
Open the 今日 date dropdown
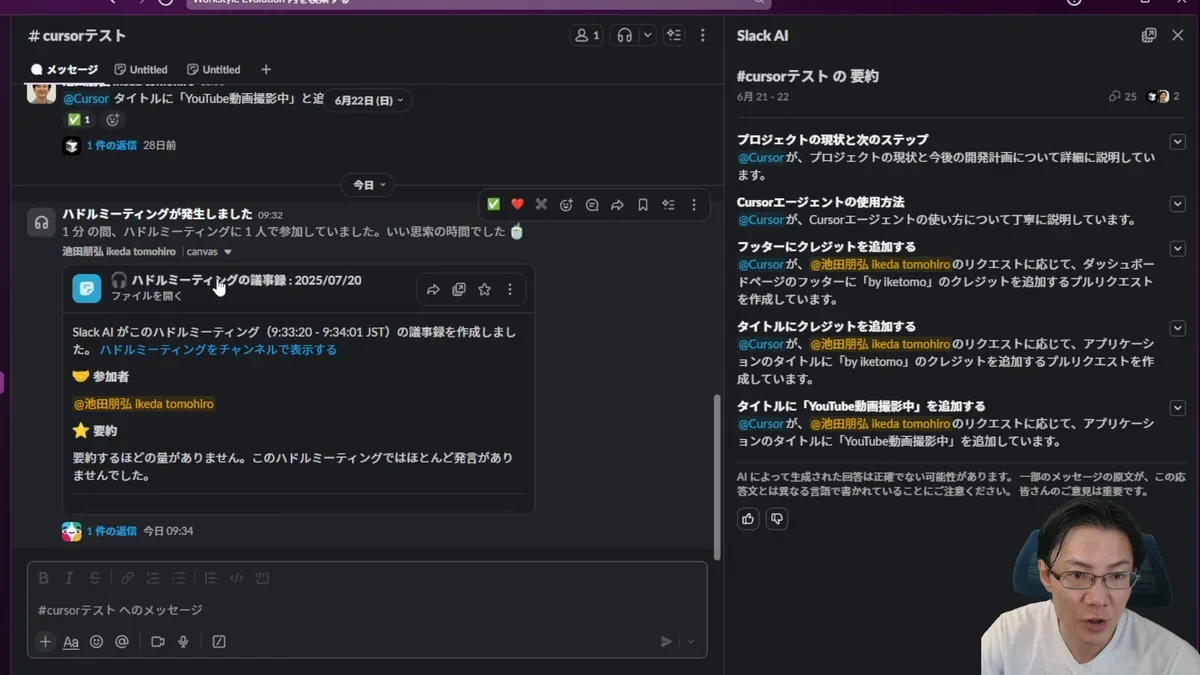(368, 185)
